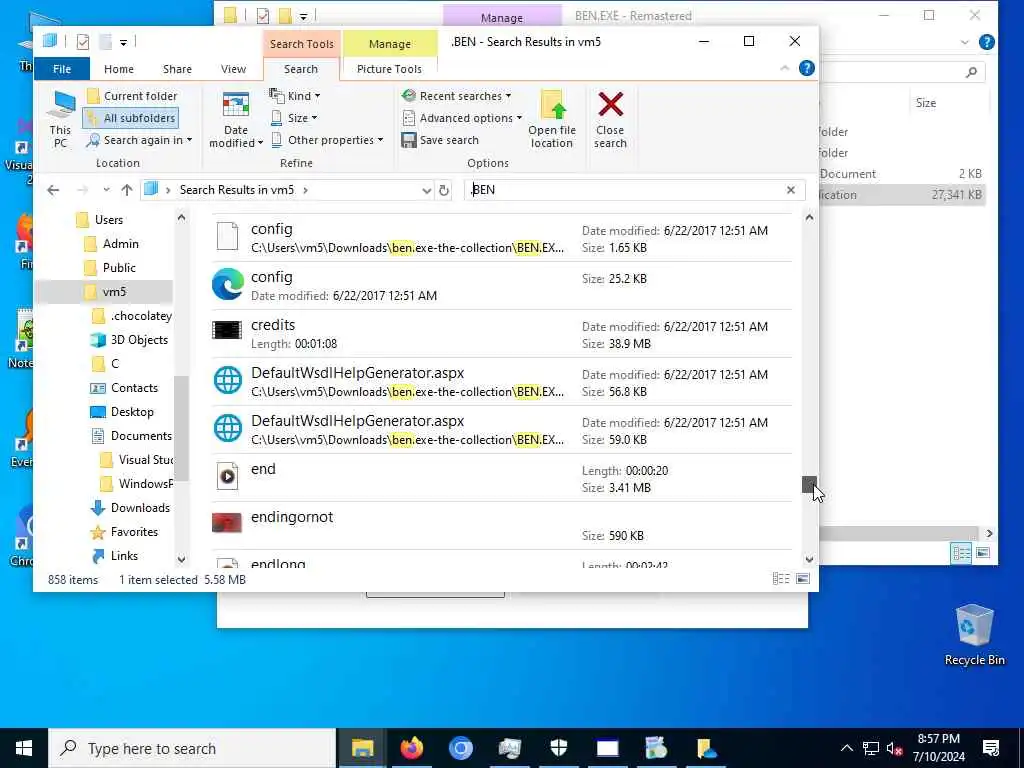Open File Explorer from the taskbar
1024x768 pixels.
coord(362,748)
